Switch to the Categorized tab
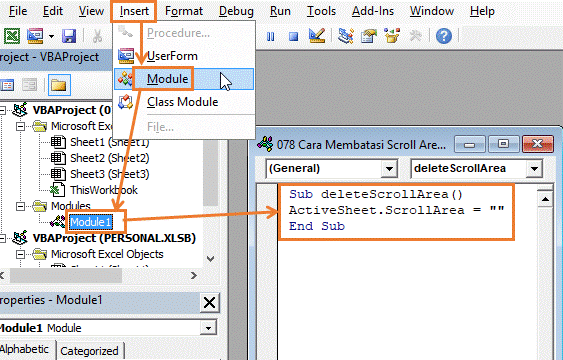 click(89, 351)
